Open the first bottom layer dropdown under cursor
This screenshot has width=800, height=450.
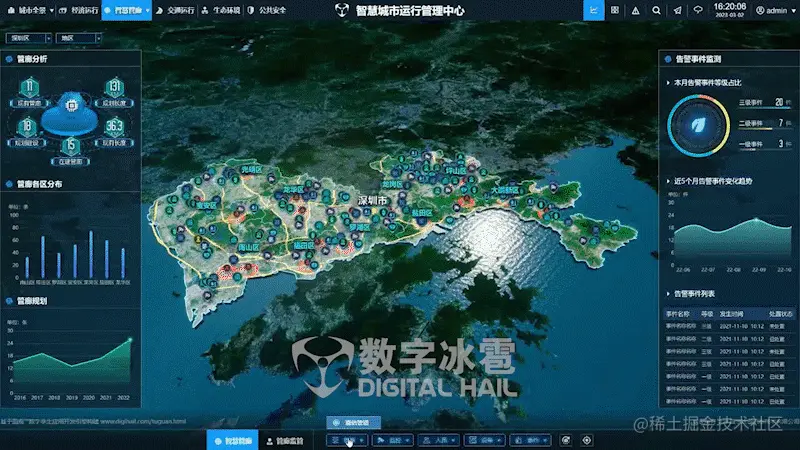pos(347,440)
